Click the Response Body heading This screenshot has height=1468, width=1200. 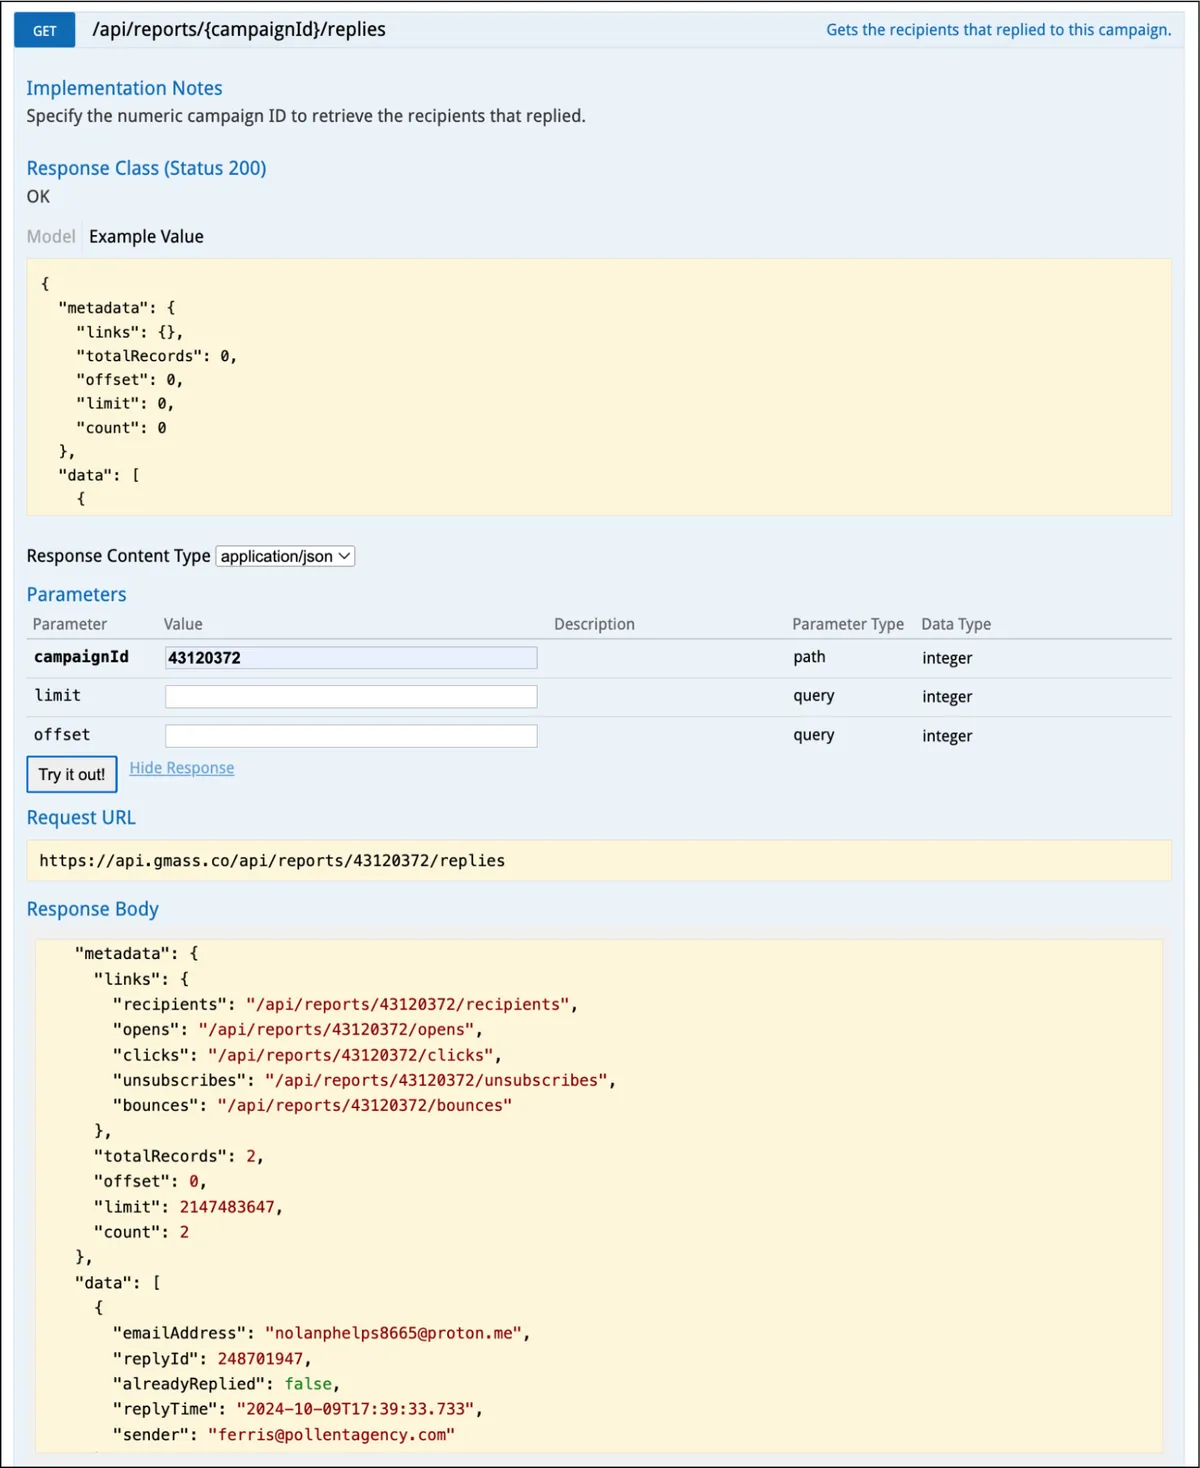pyautogui.click(x=92, y=909)
